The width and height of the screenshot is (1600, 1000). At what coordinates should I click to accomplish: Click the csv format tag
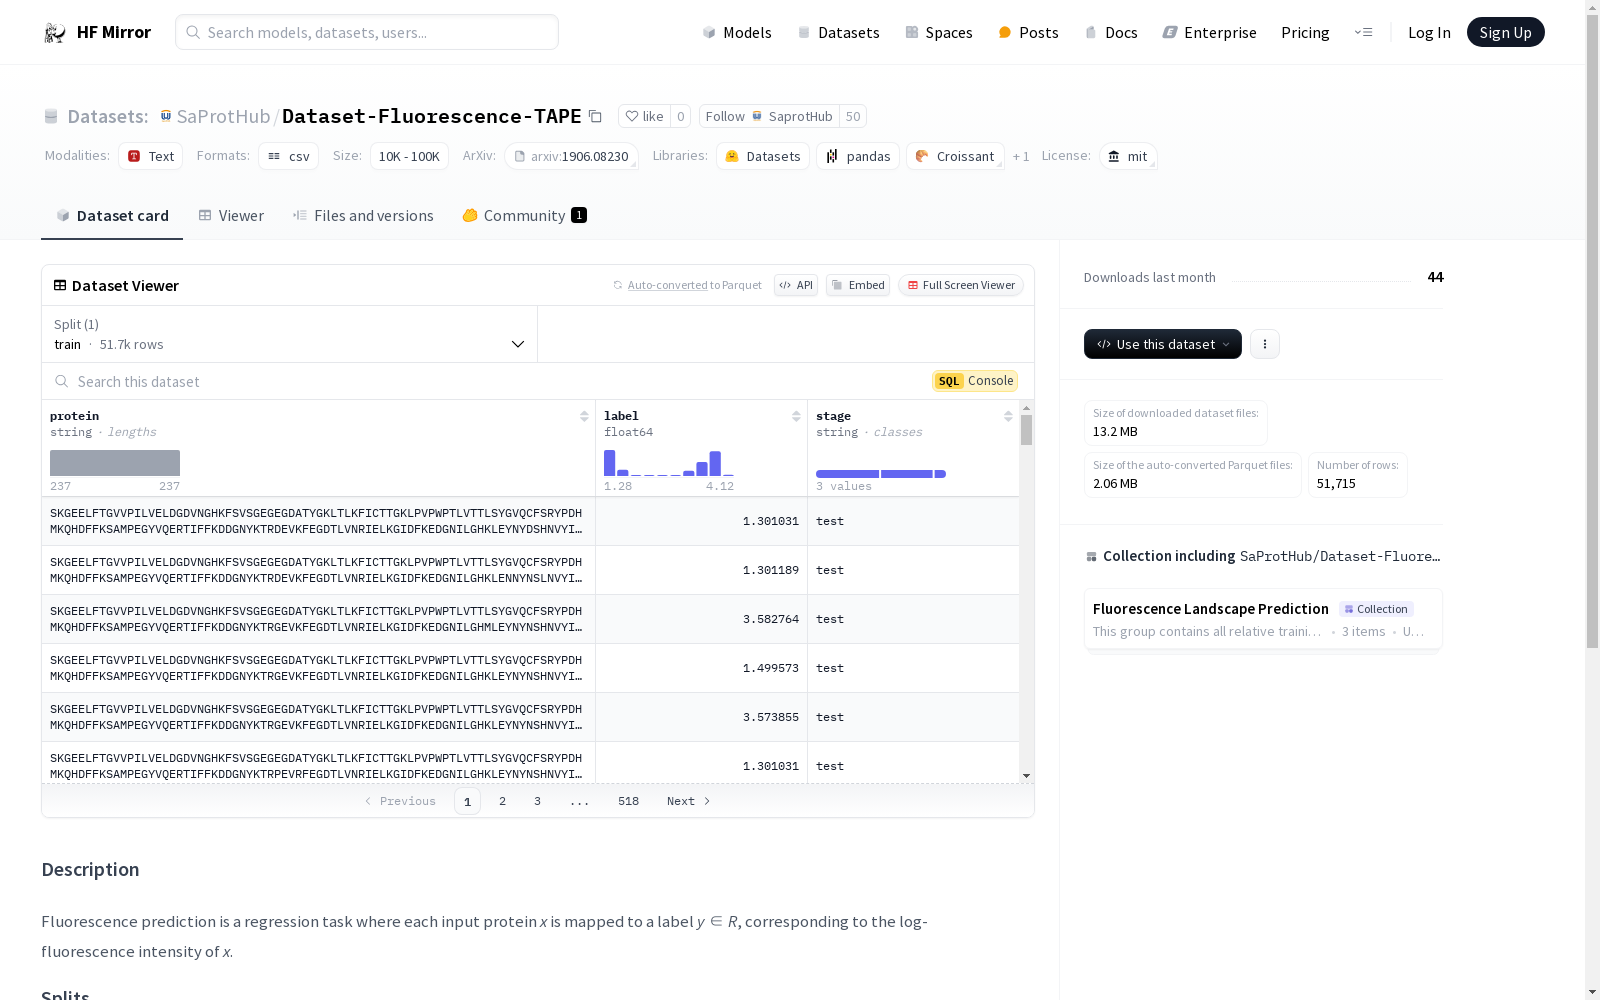pyautogui.click(x=288, y=156)
